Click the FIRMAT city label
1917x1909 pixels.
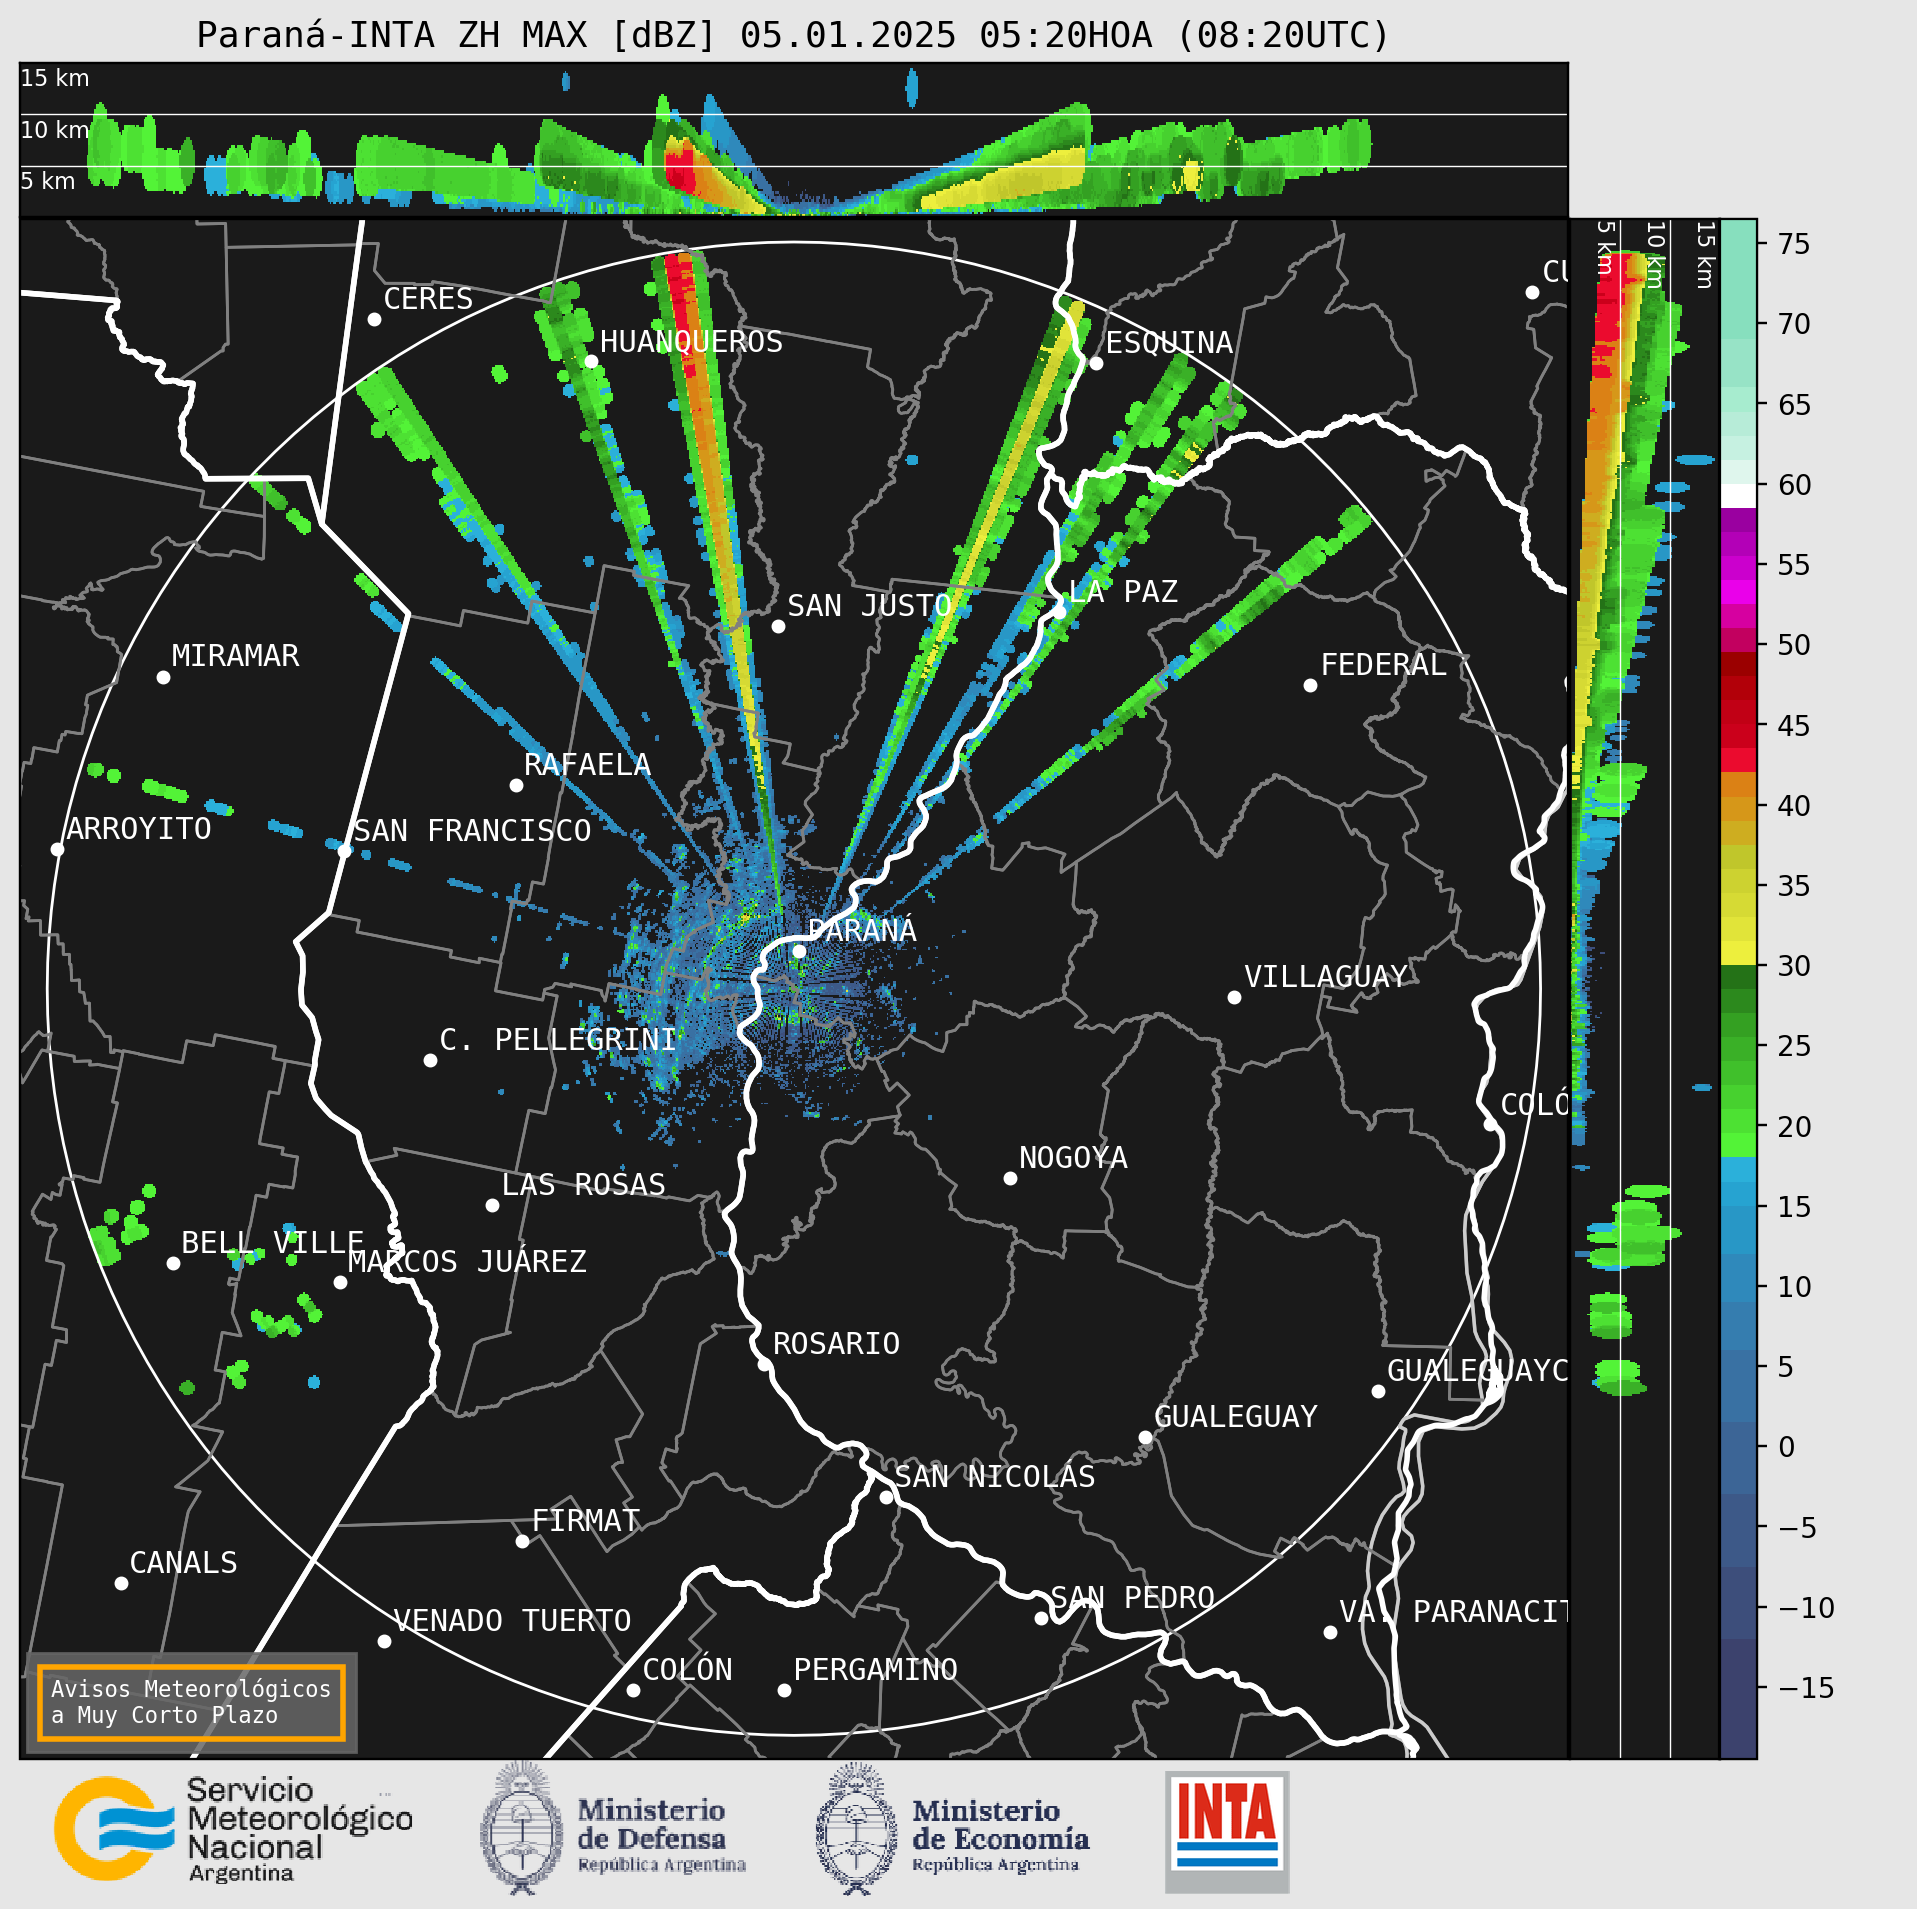click(x=586, y=1520)
